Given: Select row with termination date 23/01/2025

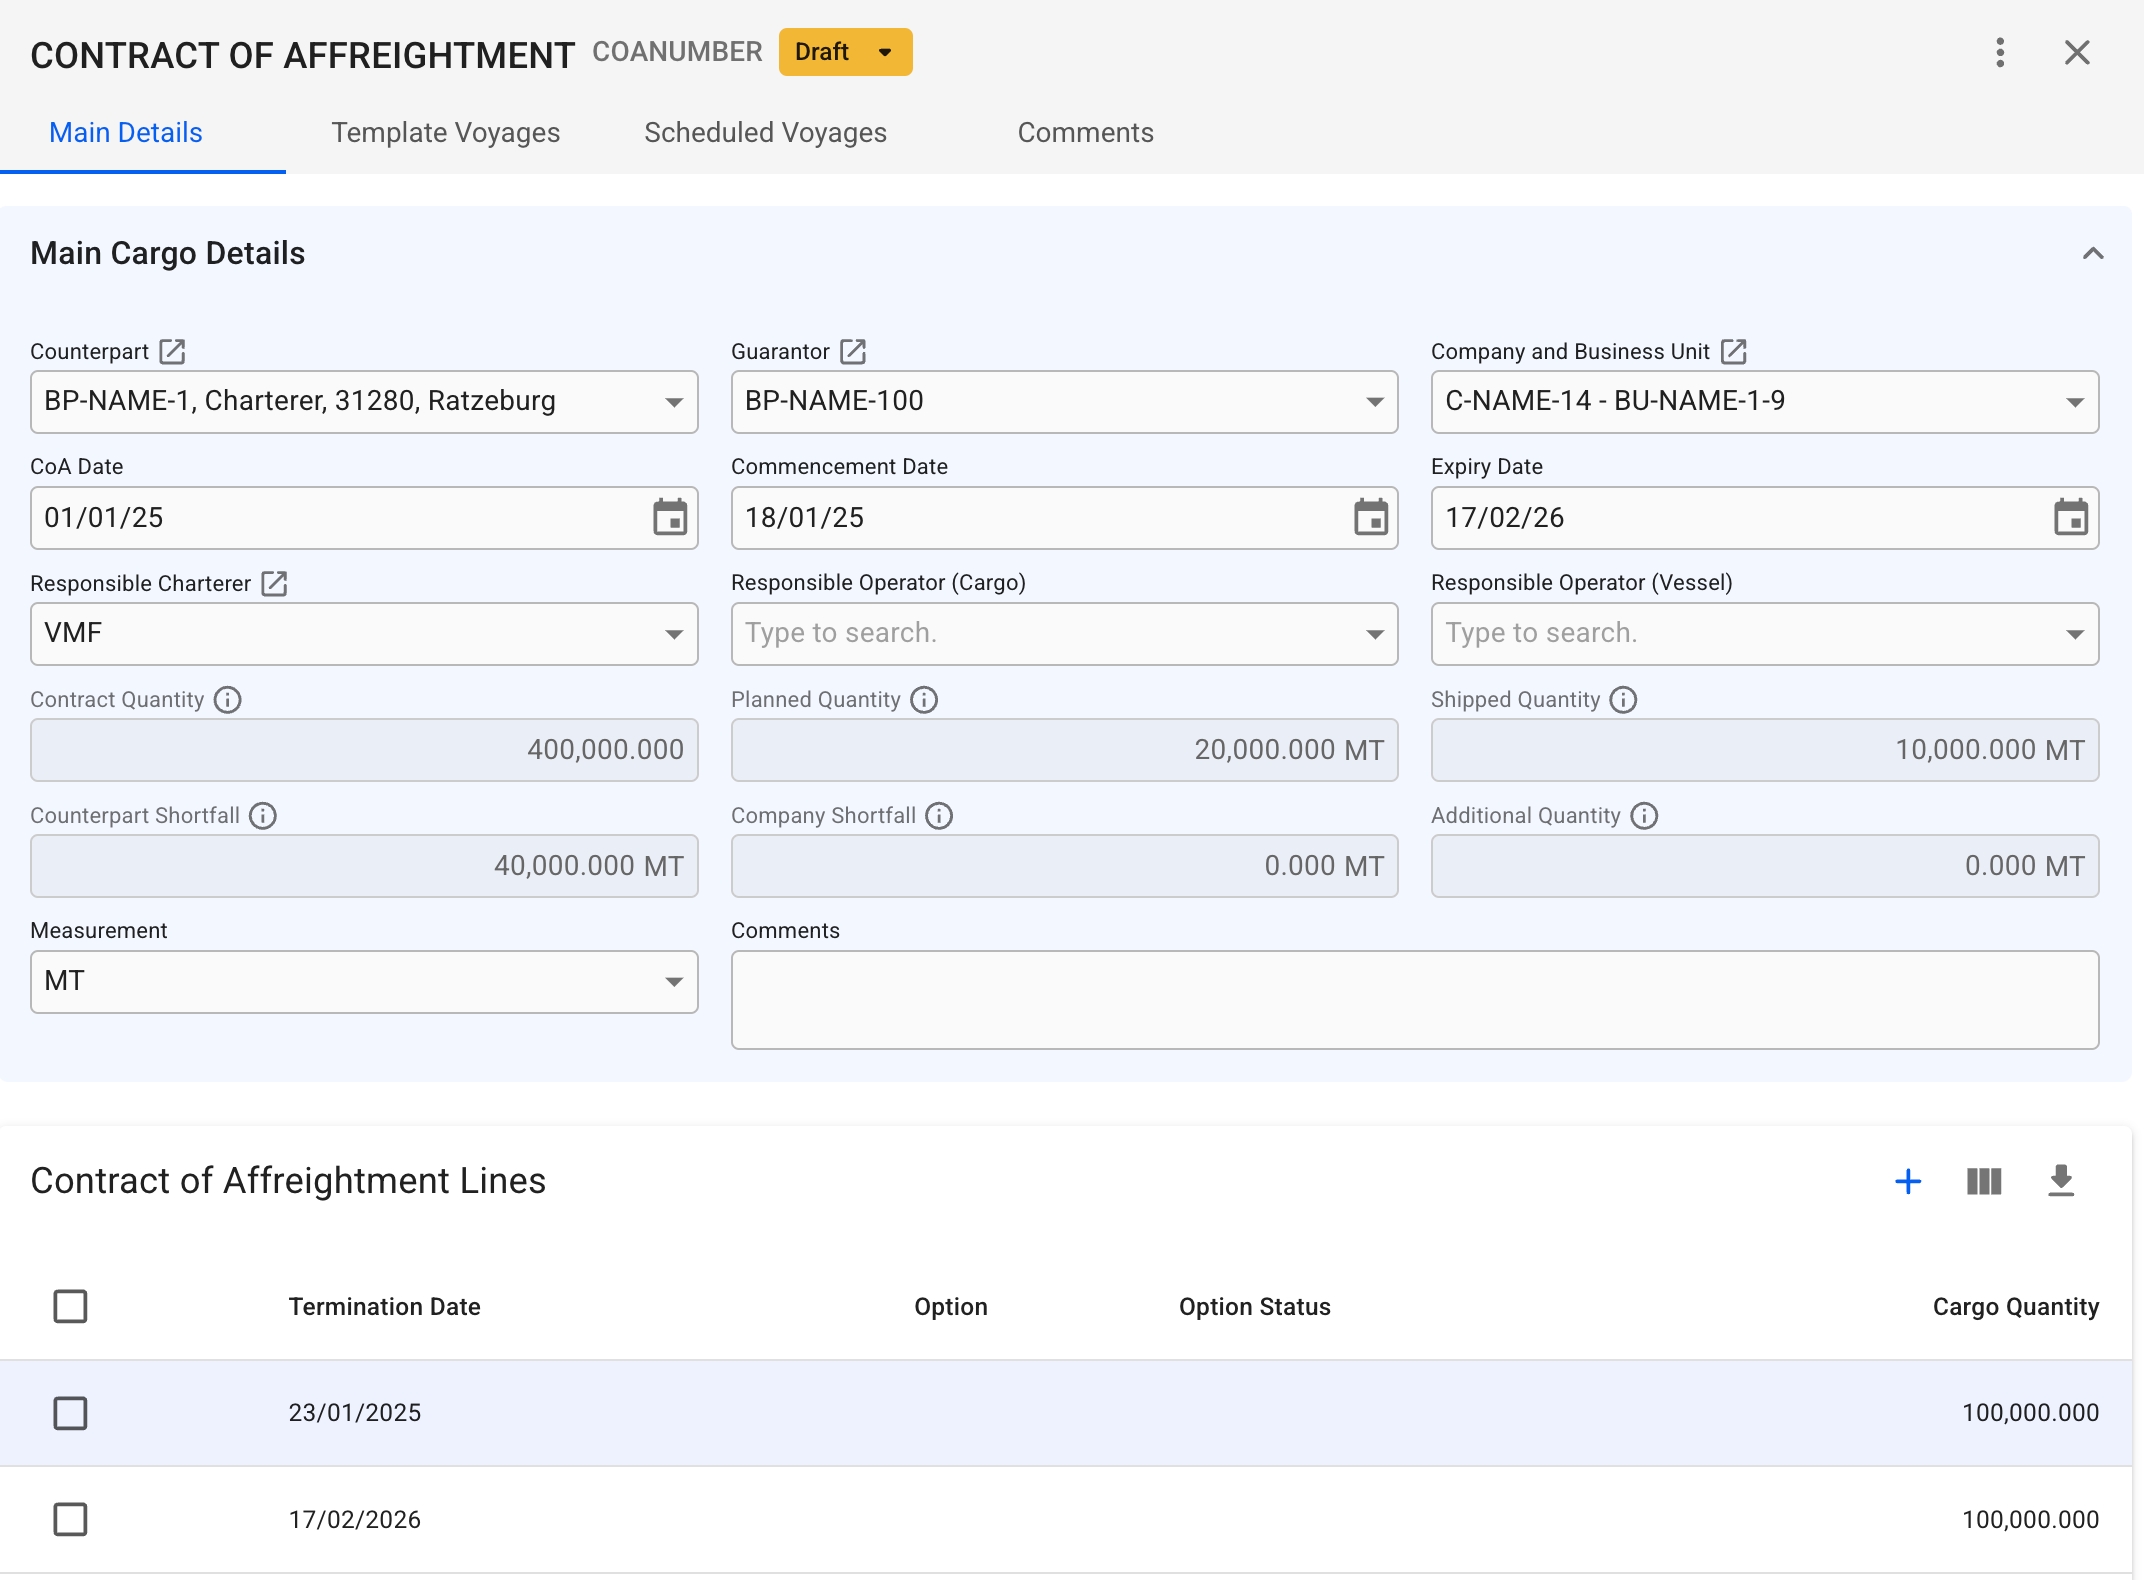Looking at the screenshot, I should (70, 1413).
